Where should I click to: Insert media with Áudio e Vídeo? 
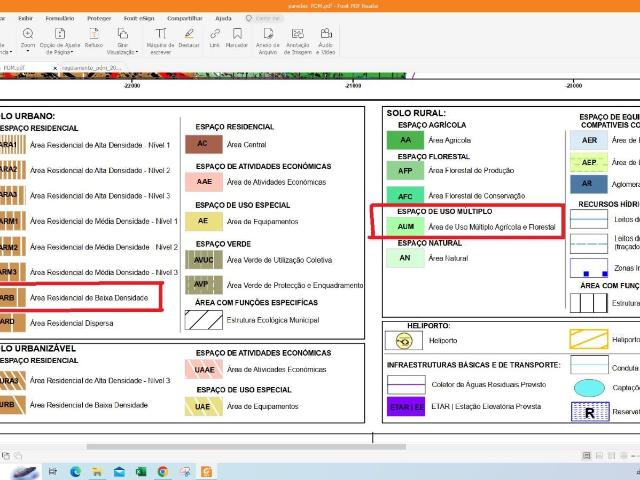tap(326, 39)
